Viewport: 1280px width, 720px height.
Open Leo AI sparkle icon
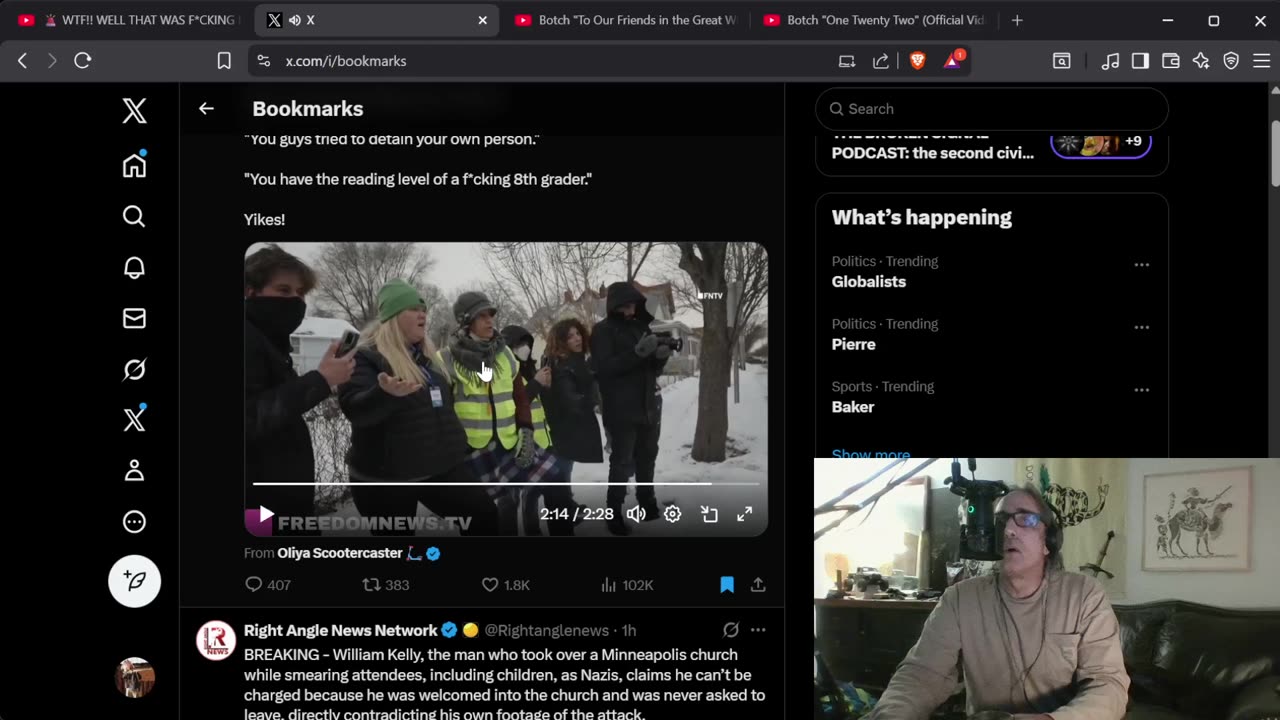coord(1201,61)
